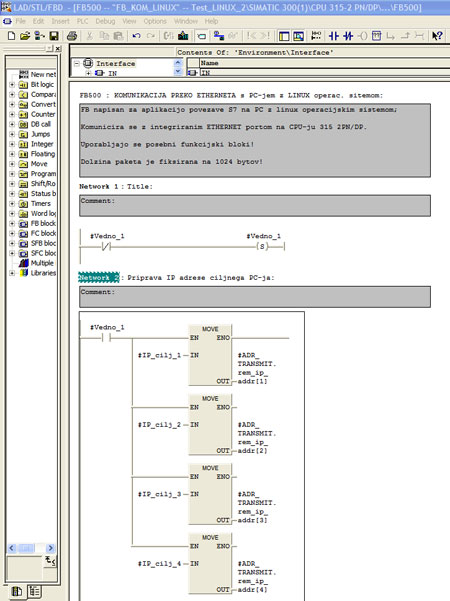This screenshot has width=450, height=601.
Task: Collapse the Interface tree node
Action: pos(77,63)
